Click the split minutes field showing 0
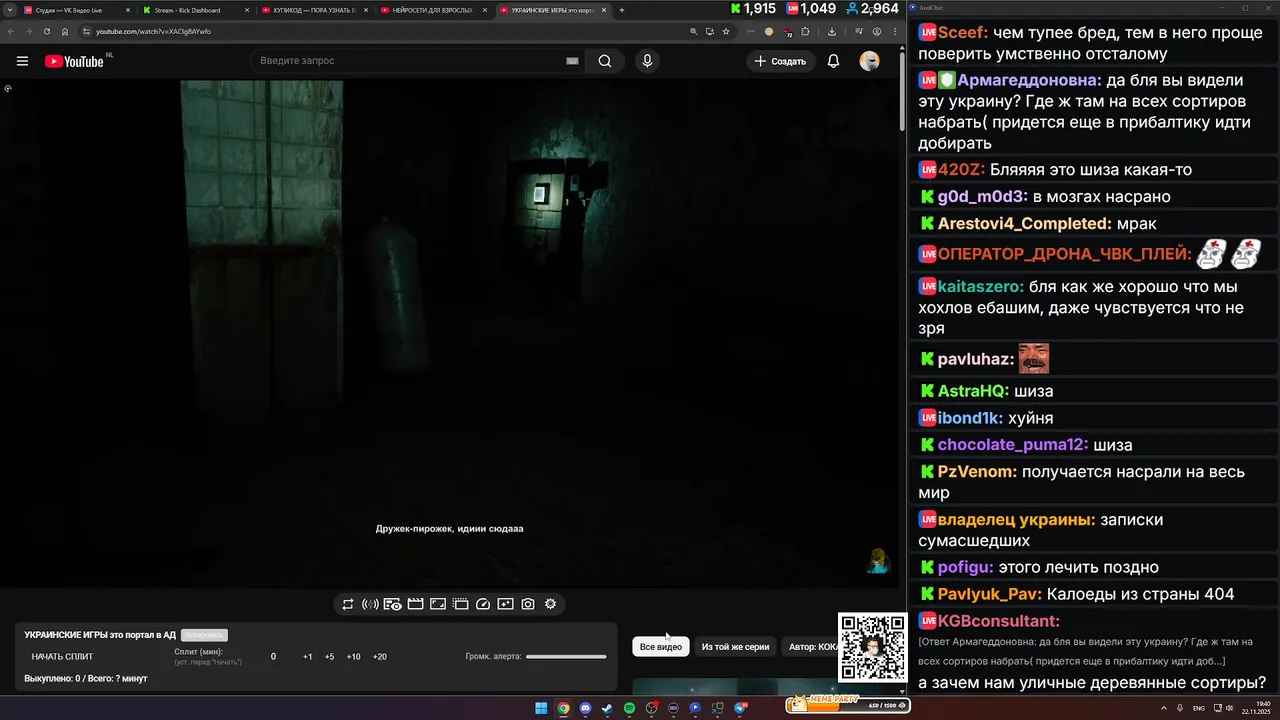The height and width of the screenshot is (720, 1280). tap(273, 657)
